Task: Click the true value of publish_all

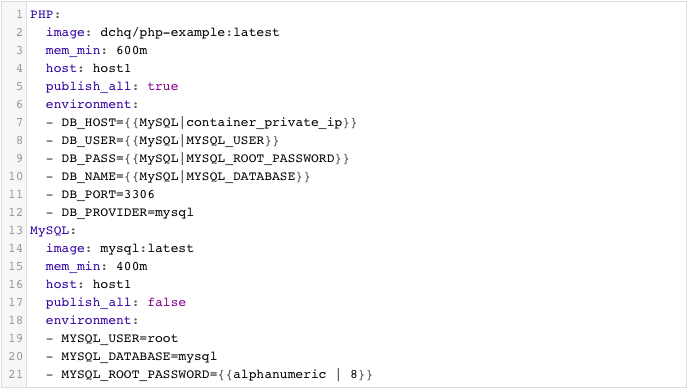Action: click(x=163, y=86)
